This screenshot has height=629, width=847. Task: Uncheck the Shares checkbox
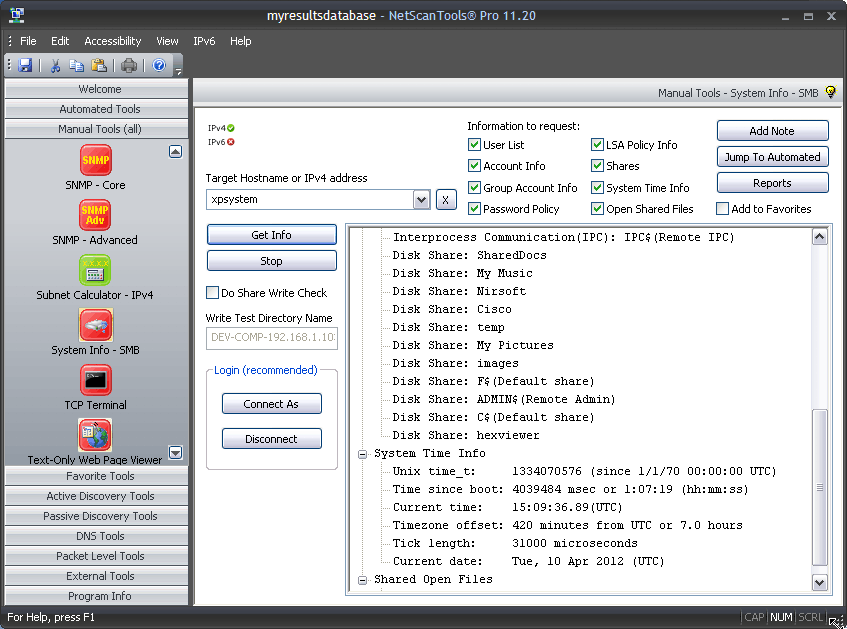pos(597,166)
